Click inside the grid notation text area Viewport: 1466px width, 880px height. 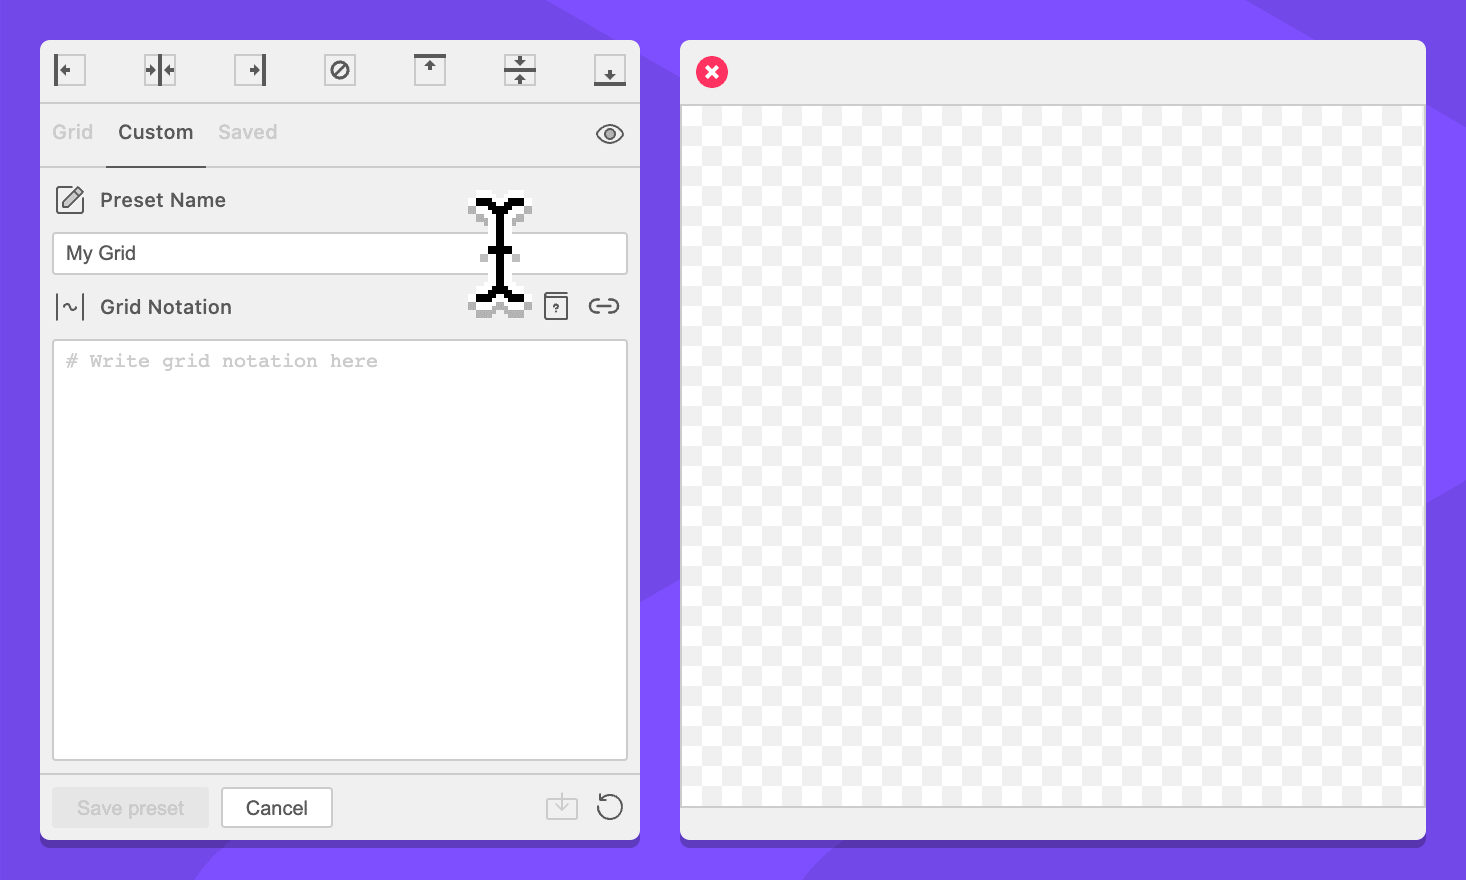click(x=340, y=550)
